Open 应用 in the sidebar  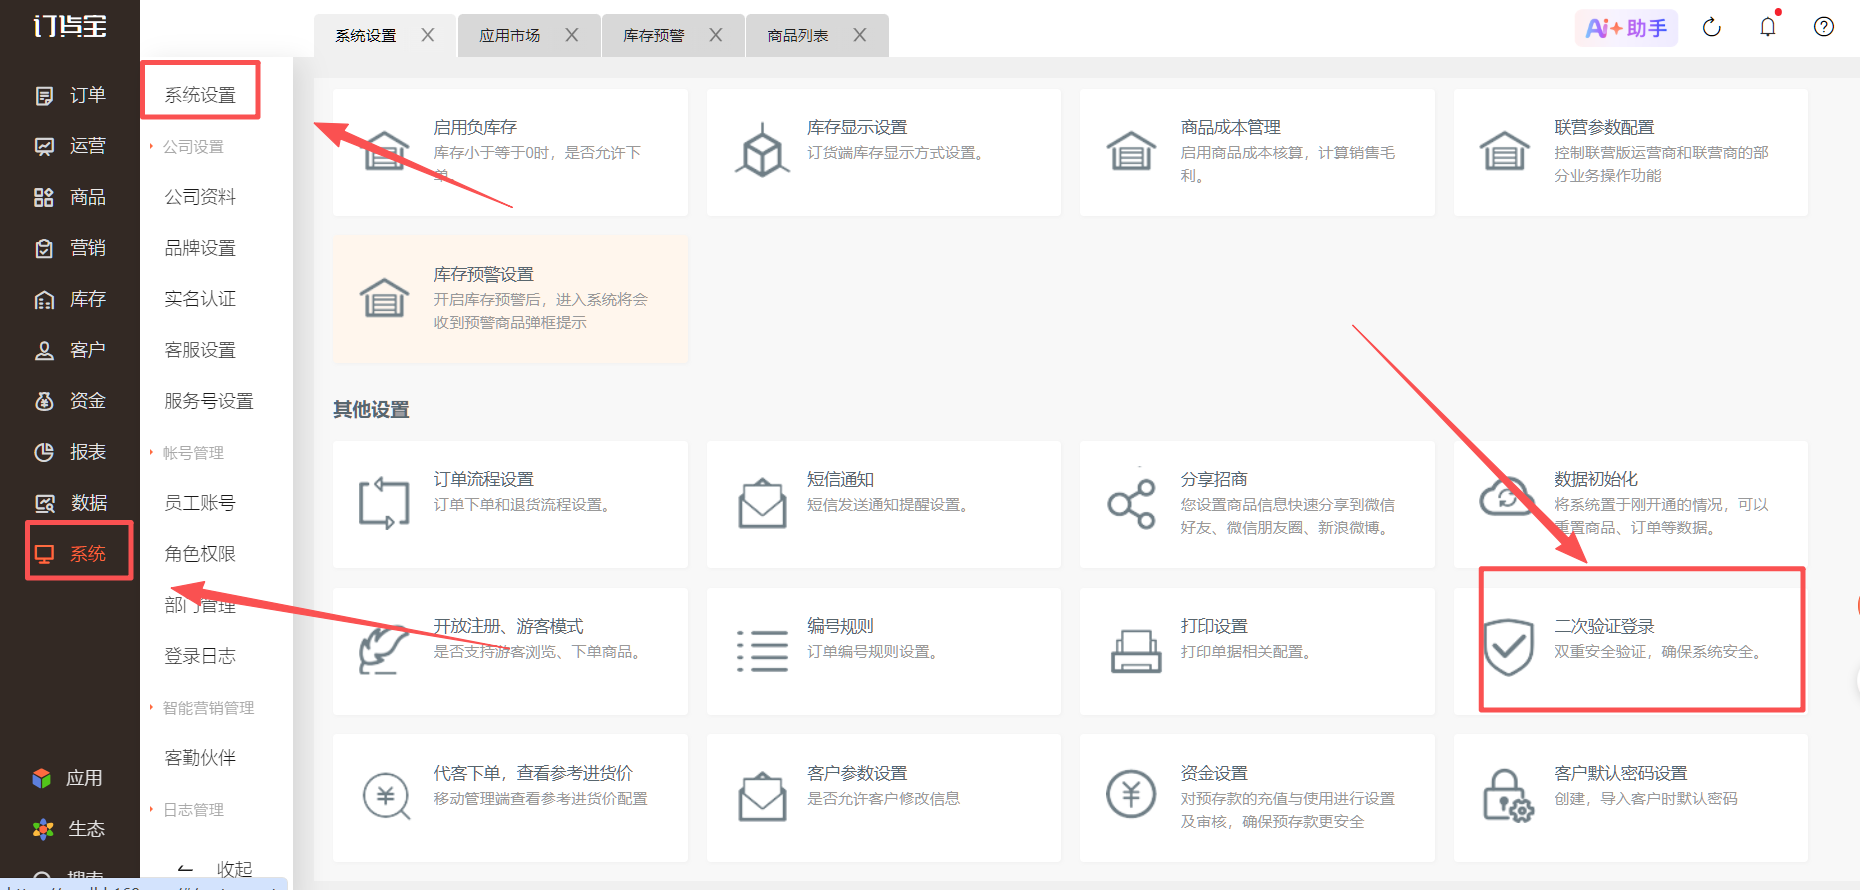68,778
